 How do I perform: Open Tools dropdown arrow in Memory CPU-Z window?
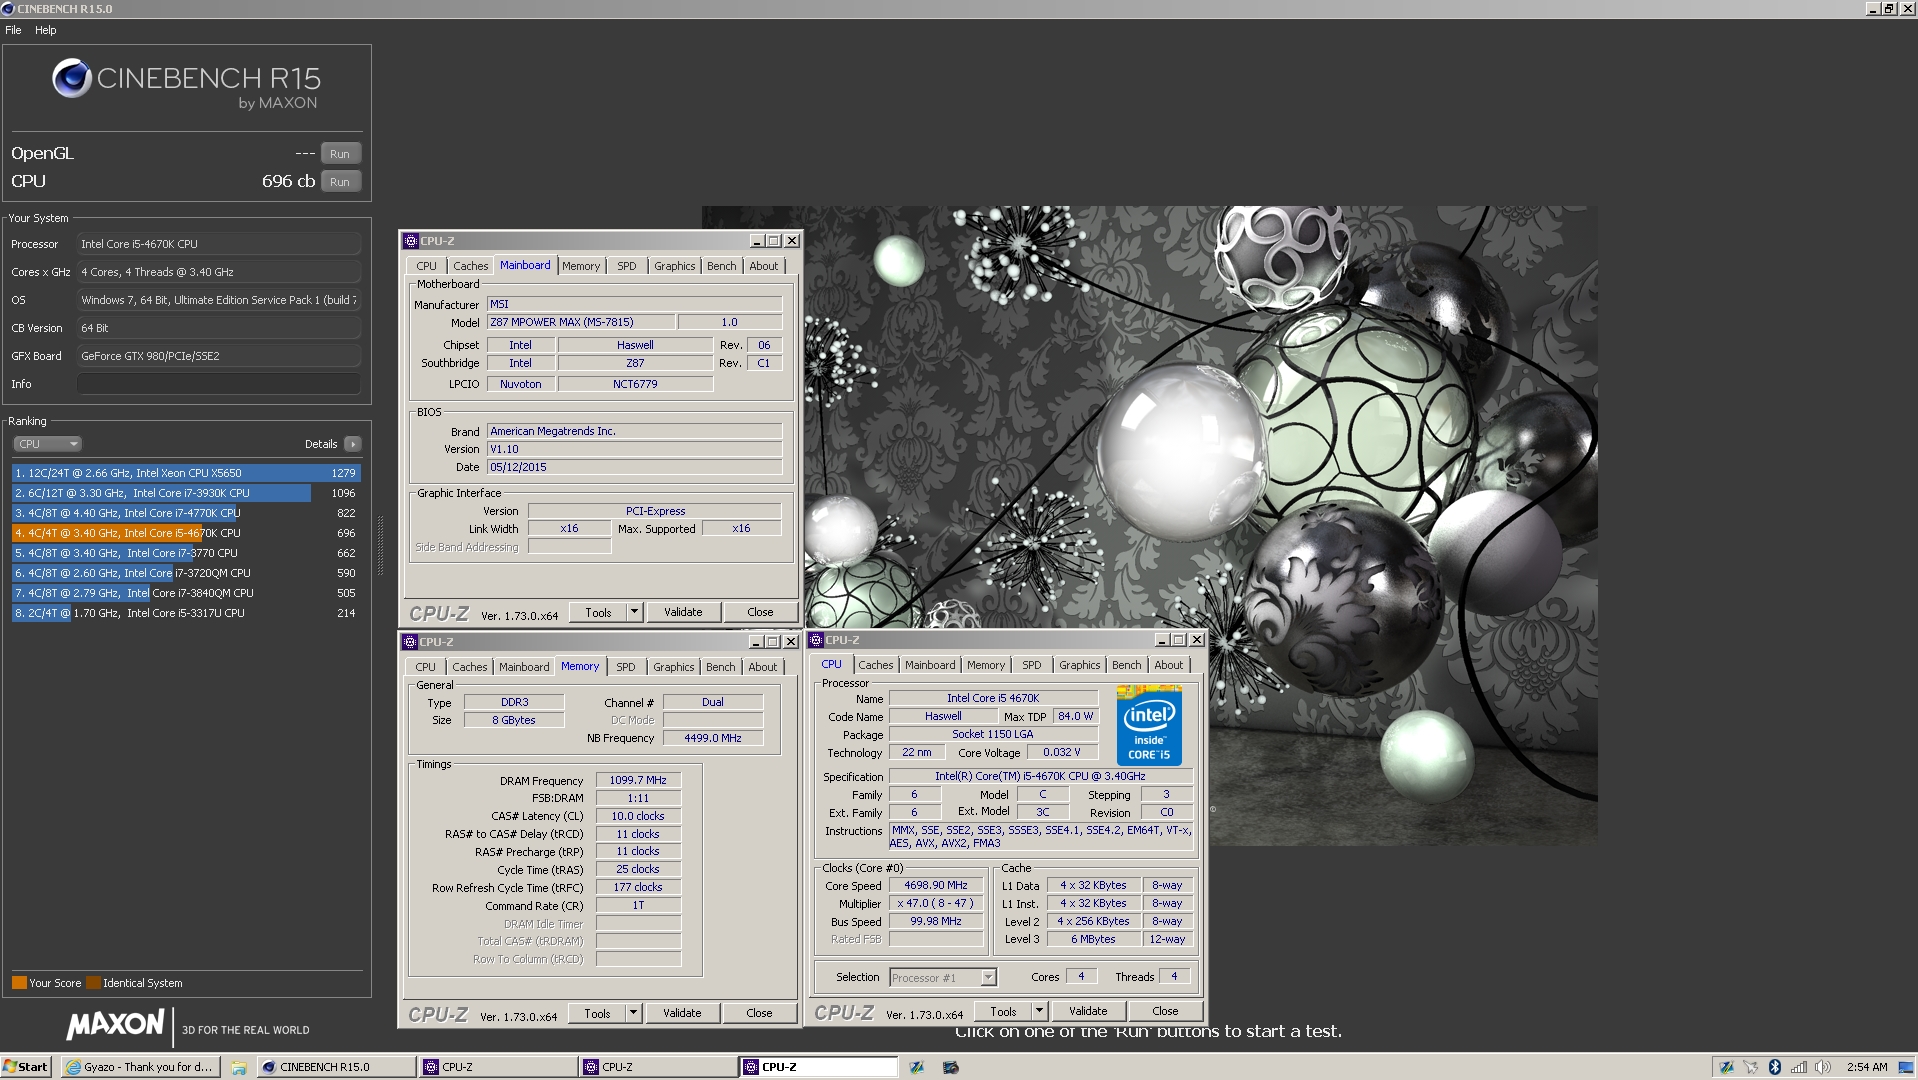[633, 1013]
